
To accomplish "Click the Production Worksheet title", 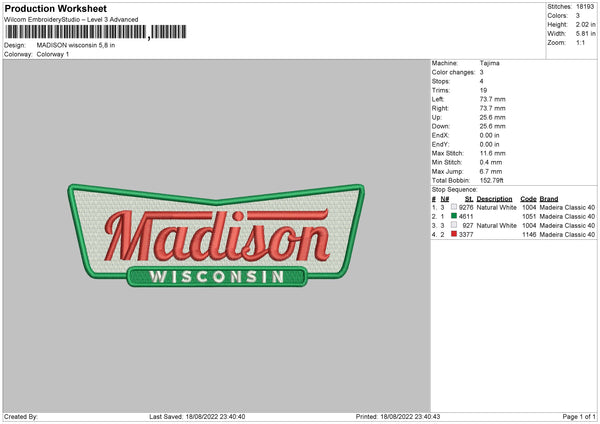I will click(x=55, y=8).
